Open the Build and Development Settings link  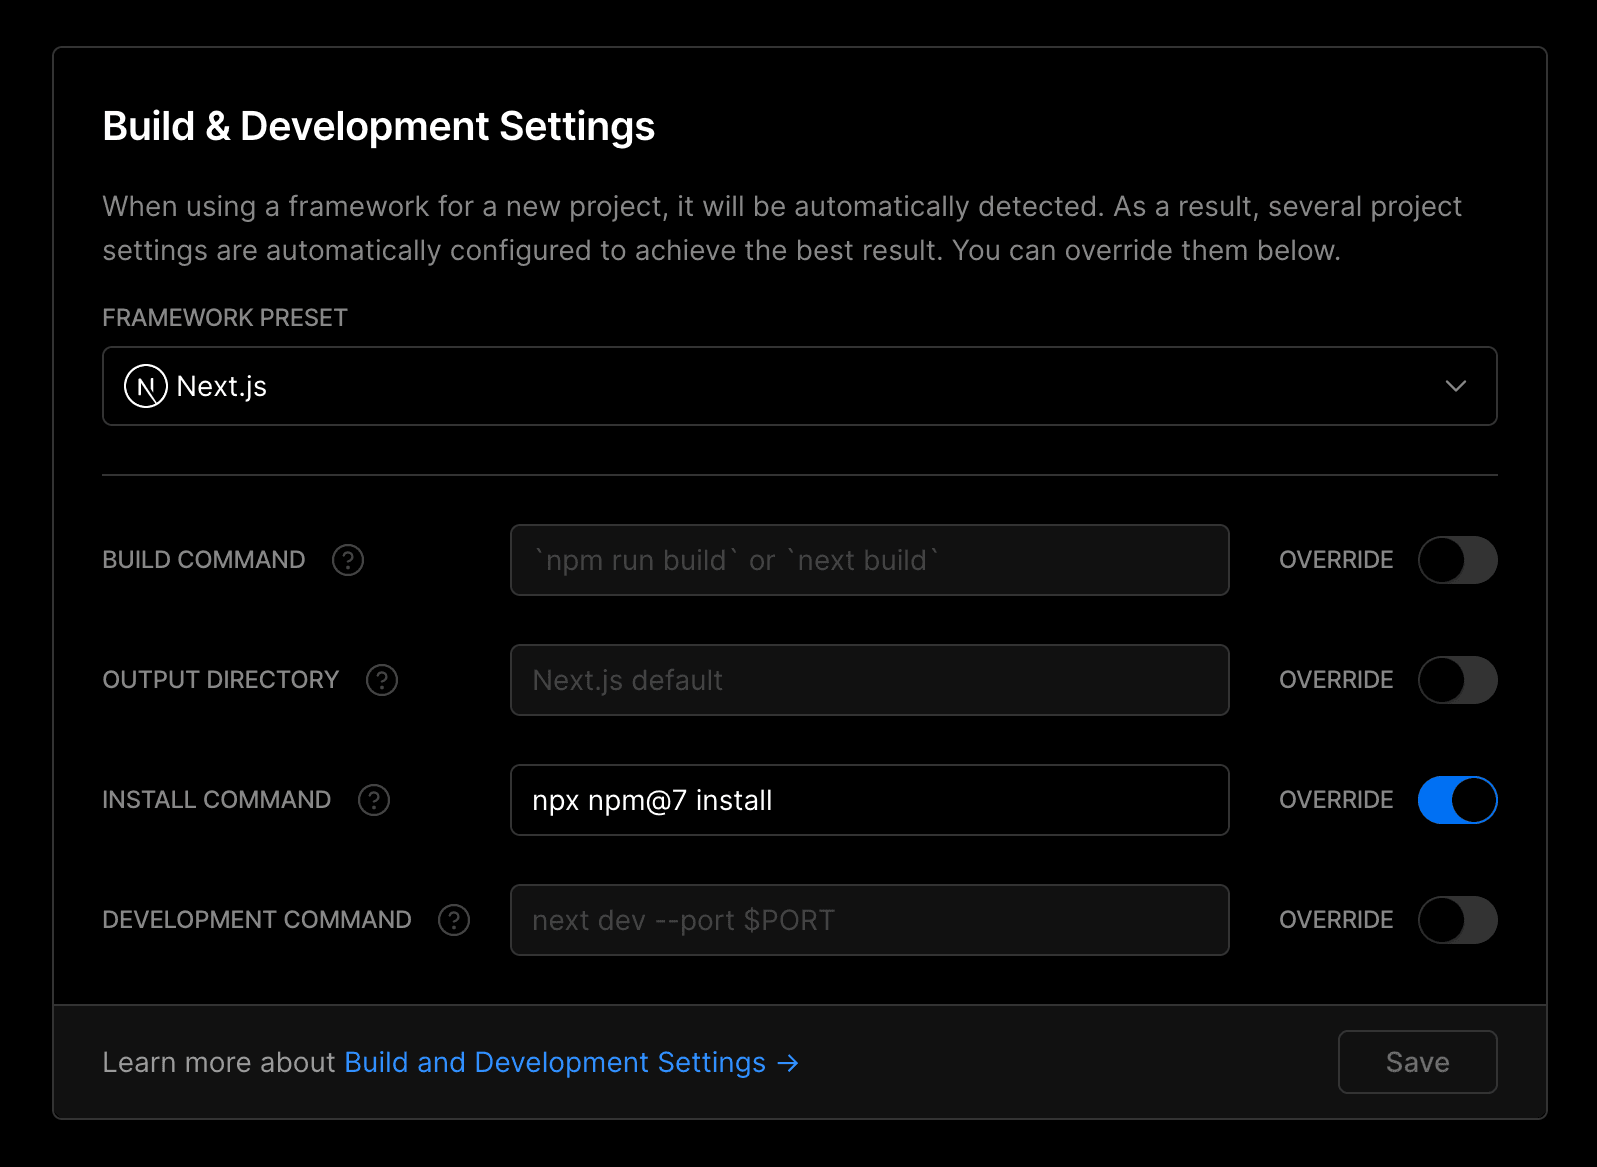click(x=555, y=1062)
